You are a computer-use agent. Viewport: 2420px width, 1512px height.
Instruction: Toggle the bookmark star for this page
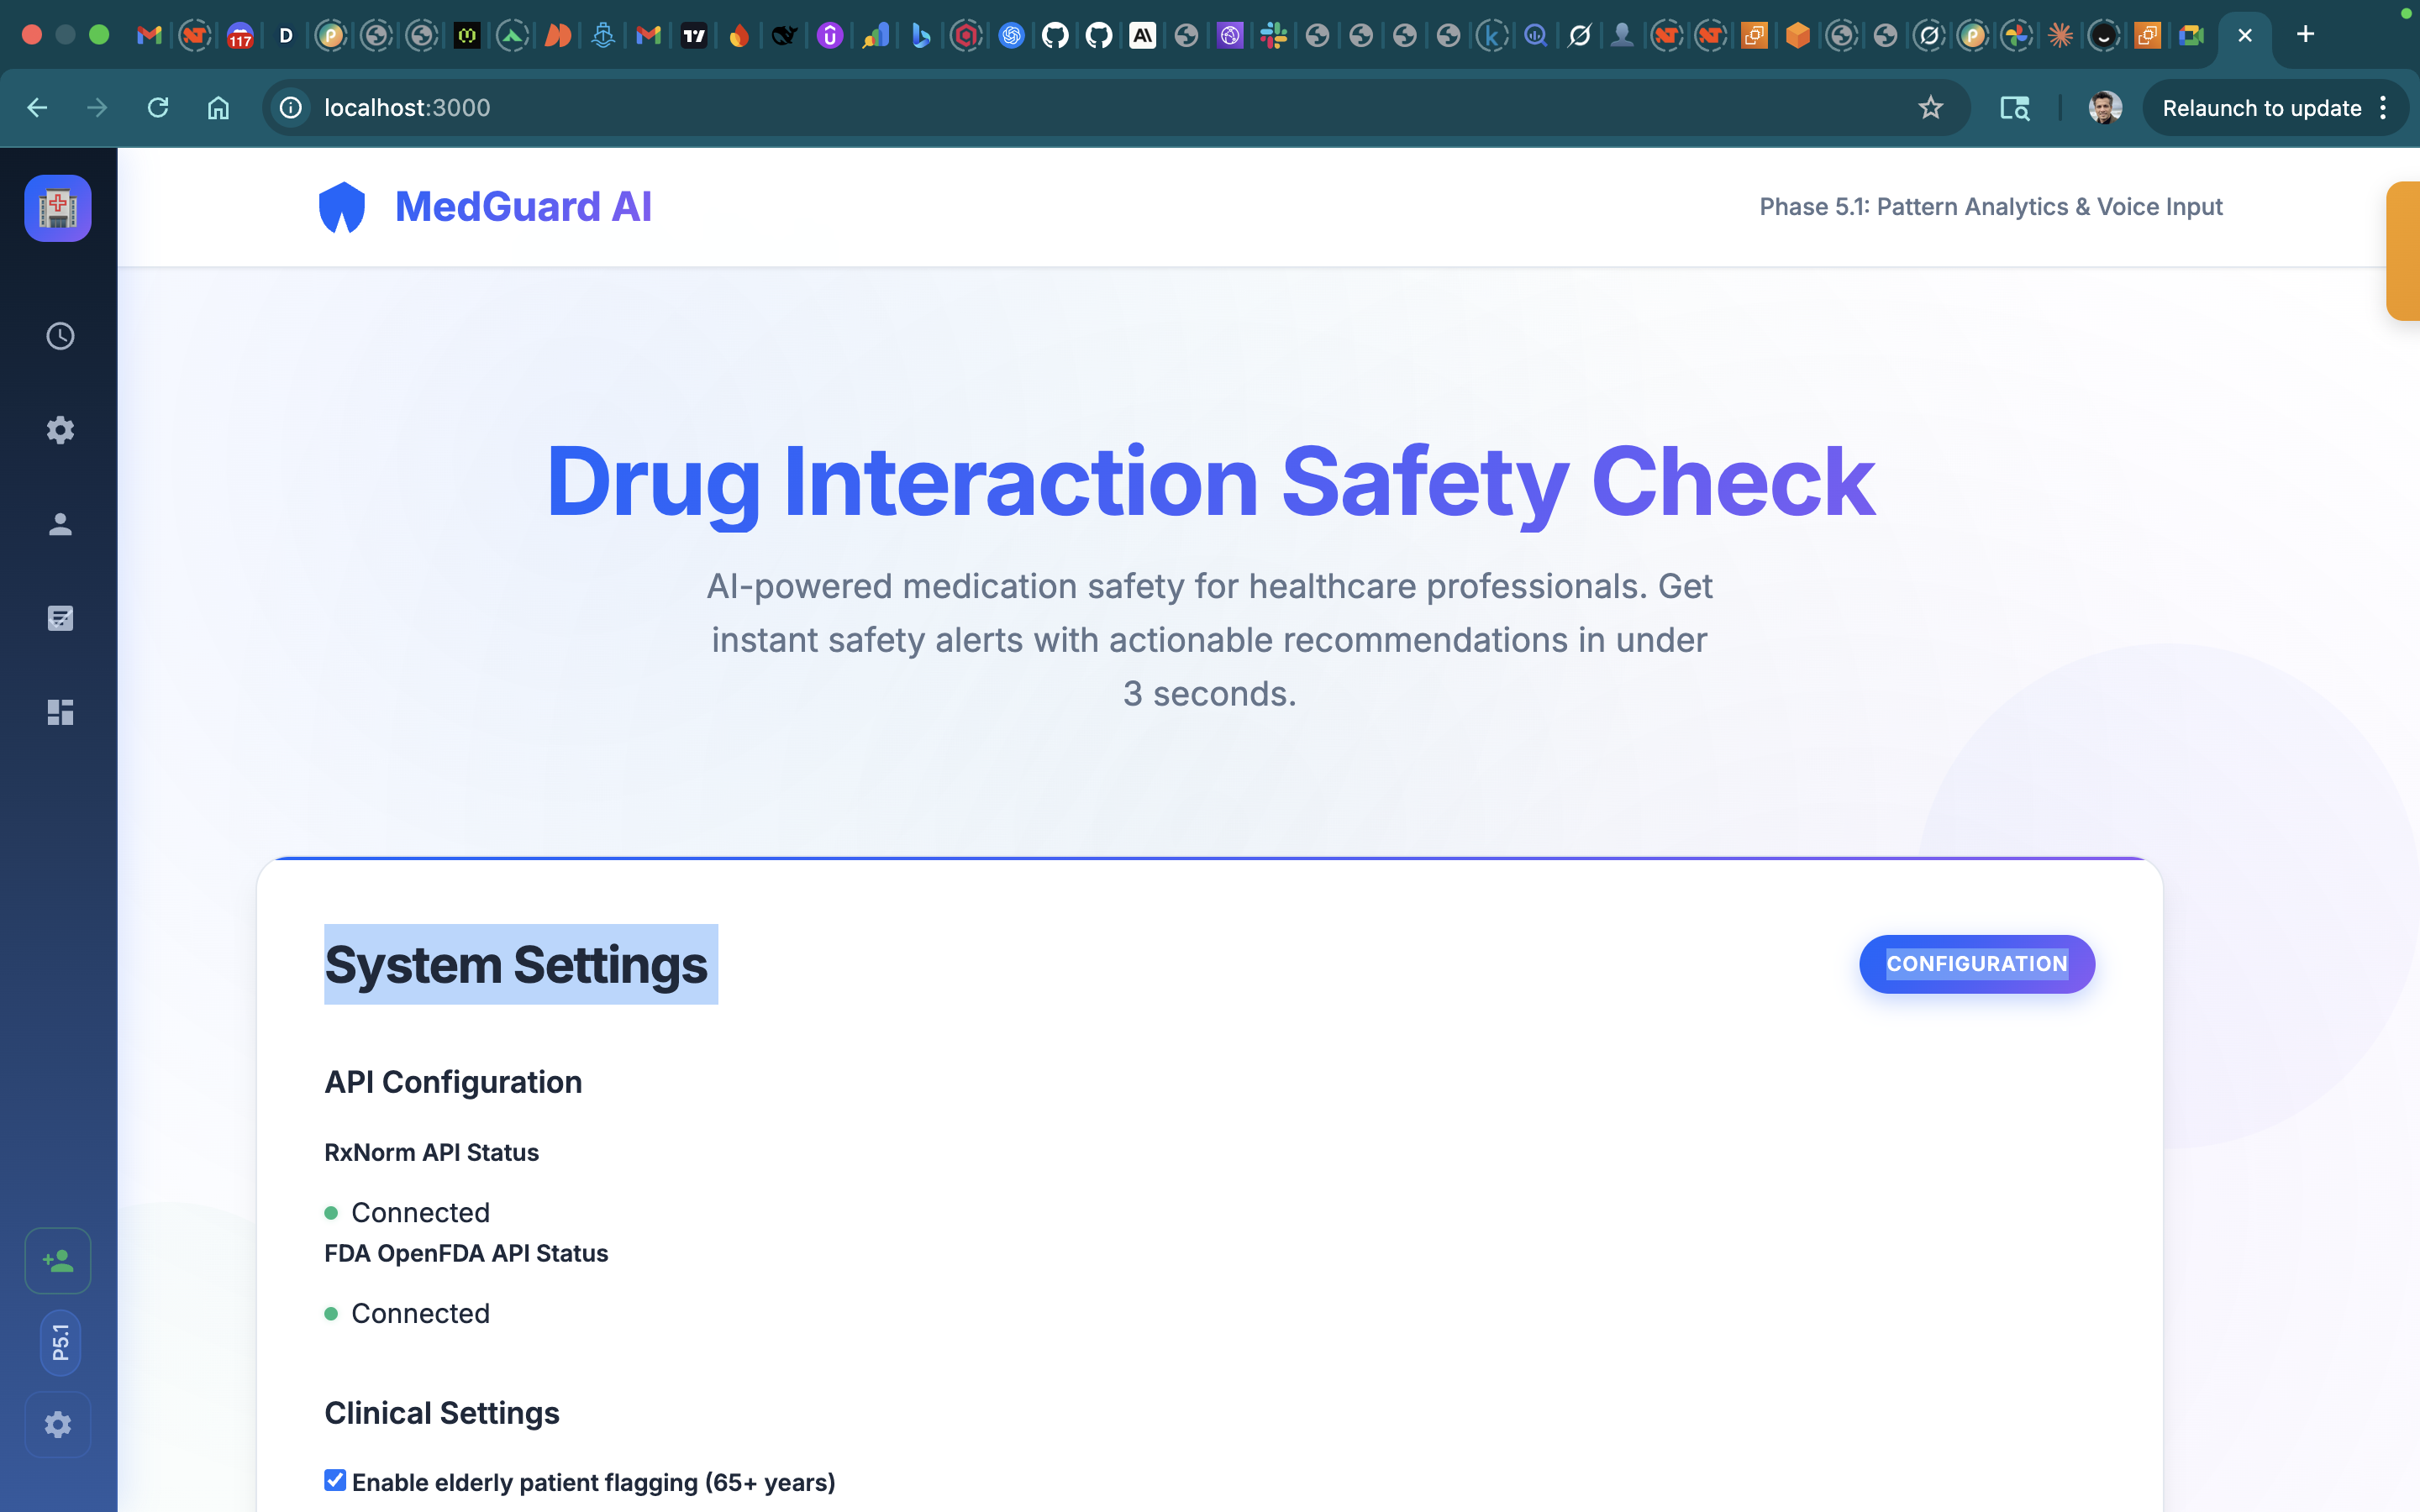pyautogui.click(x=1930, y=107)
